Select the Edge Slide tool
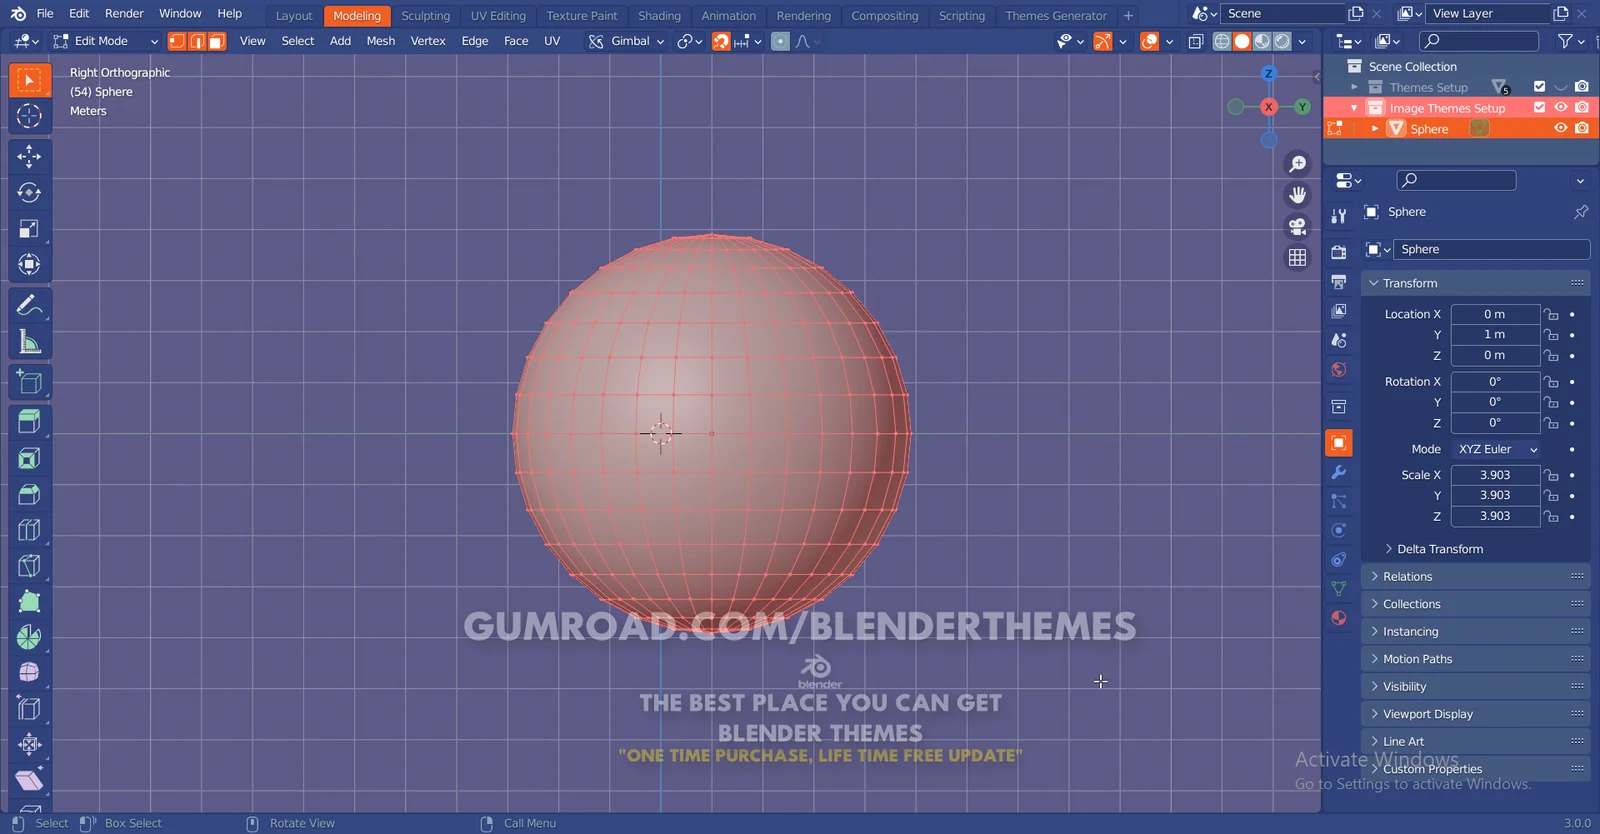This screenshot has height=834, width=1600. tap(29, 709)
